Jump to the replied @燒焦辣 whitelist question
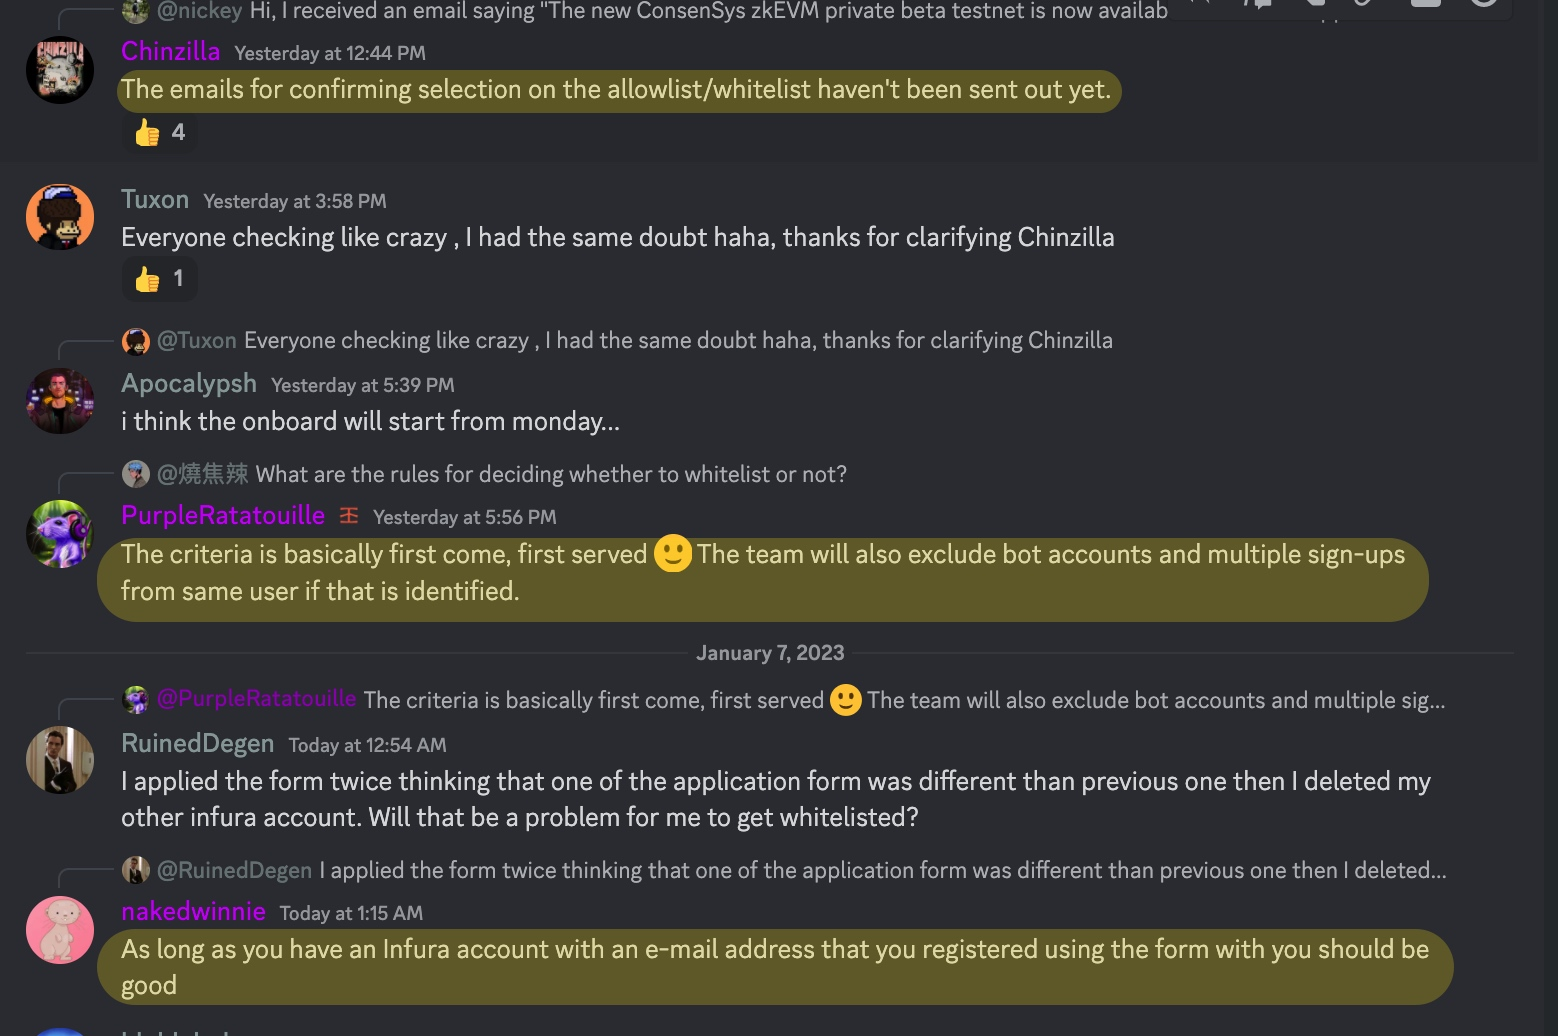 (x=502, y=474)
